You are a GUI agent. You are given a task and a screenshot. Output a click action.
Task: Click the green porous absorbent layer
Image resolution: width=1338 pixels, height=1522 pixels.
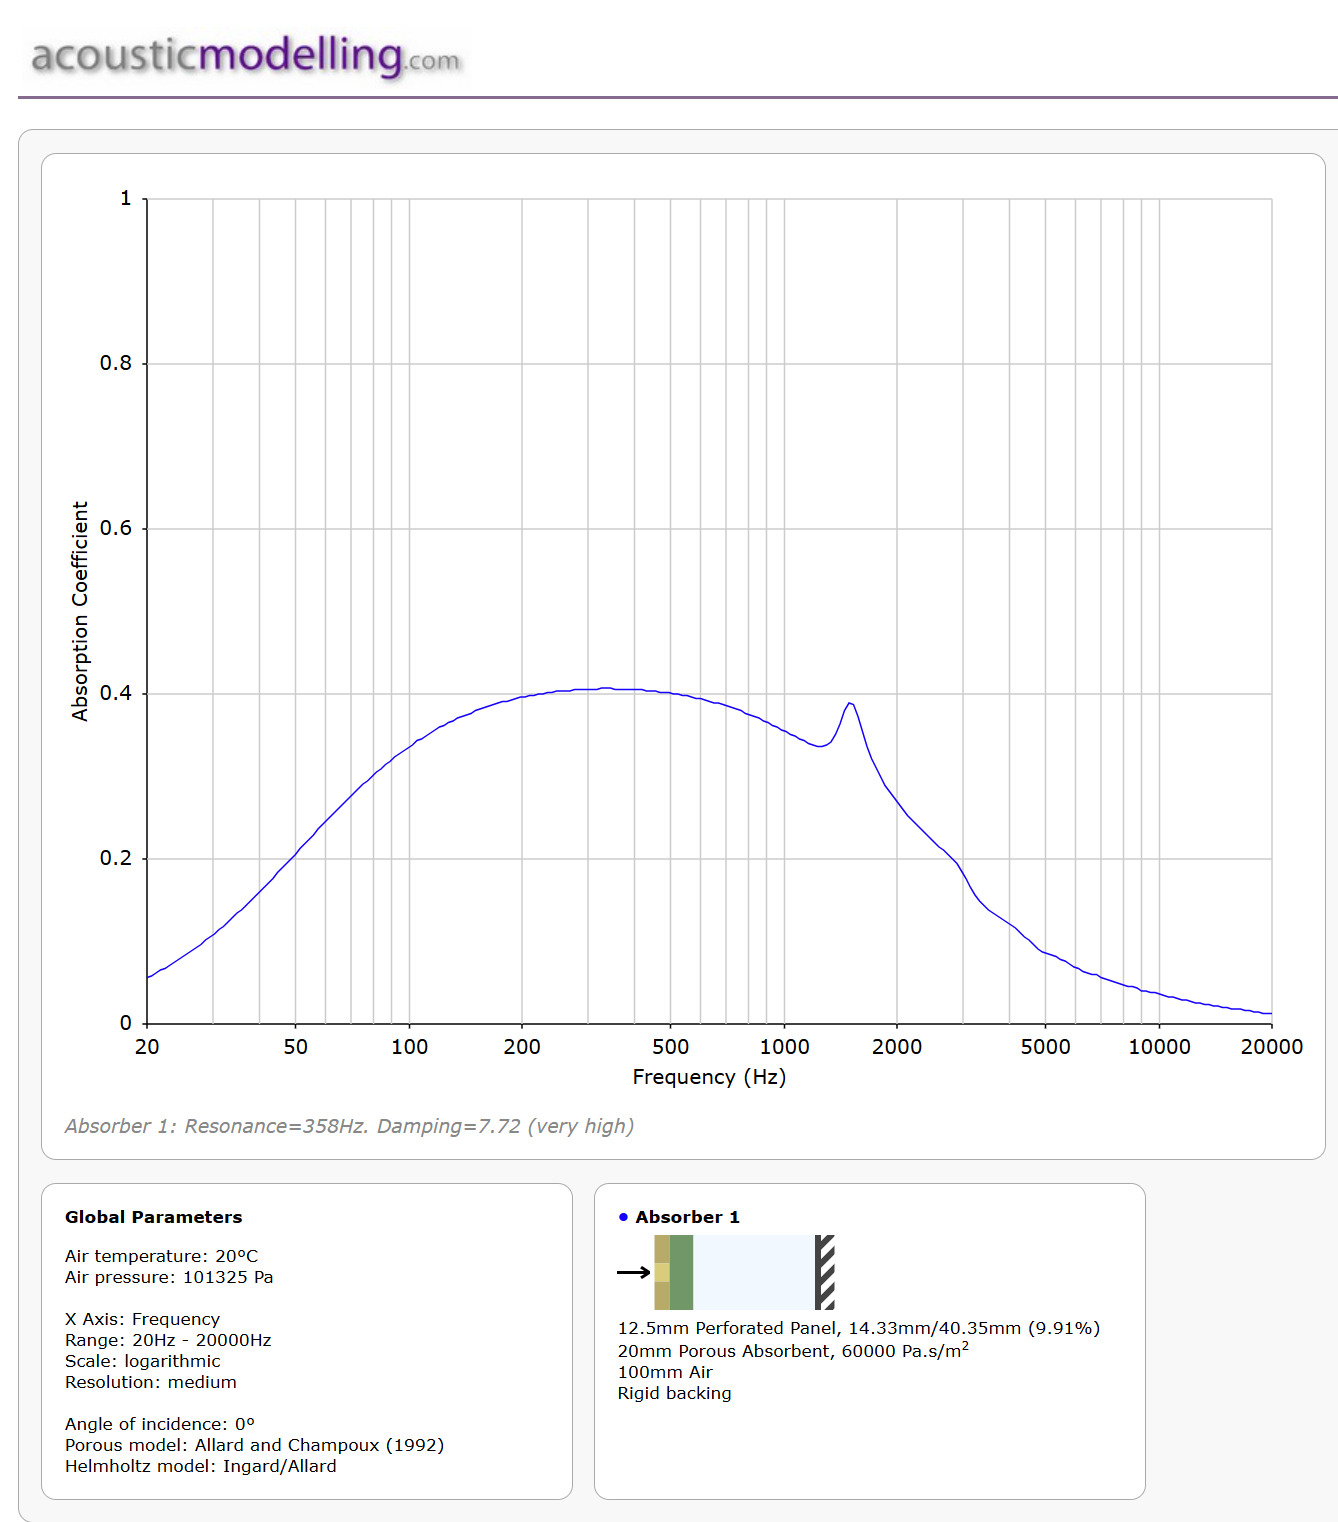pos(682,1272)
